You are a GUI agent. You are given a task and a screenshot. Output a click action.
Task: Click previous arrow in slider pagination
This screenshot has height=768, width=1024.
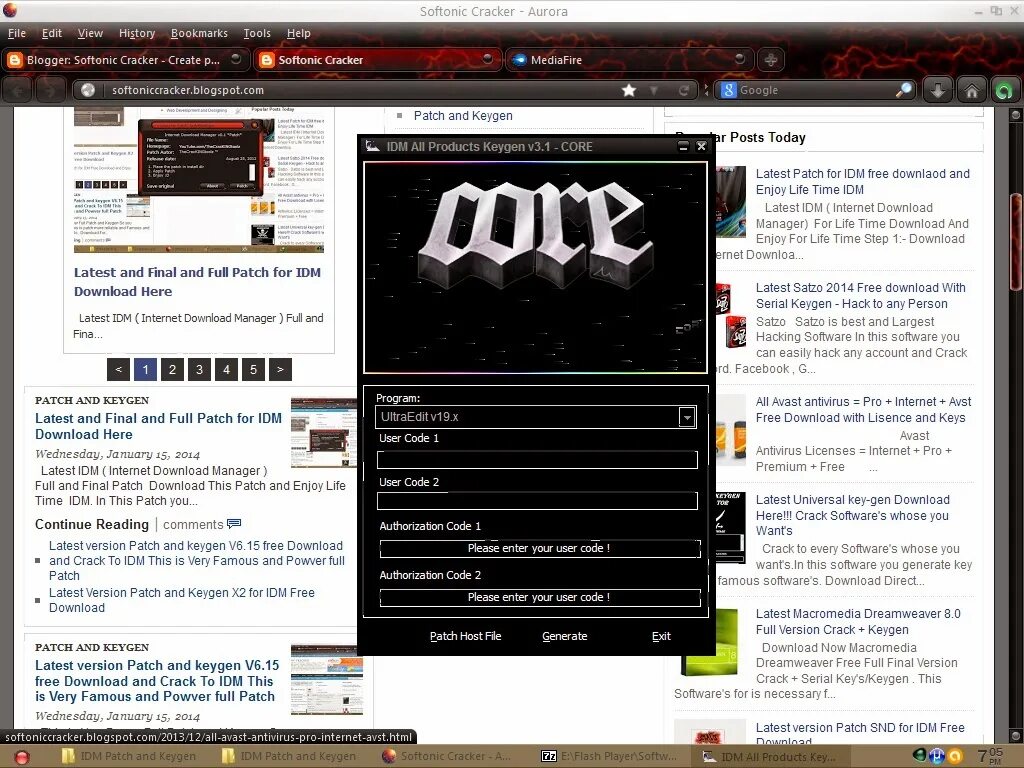[118, 370]
